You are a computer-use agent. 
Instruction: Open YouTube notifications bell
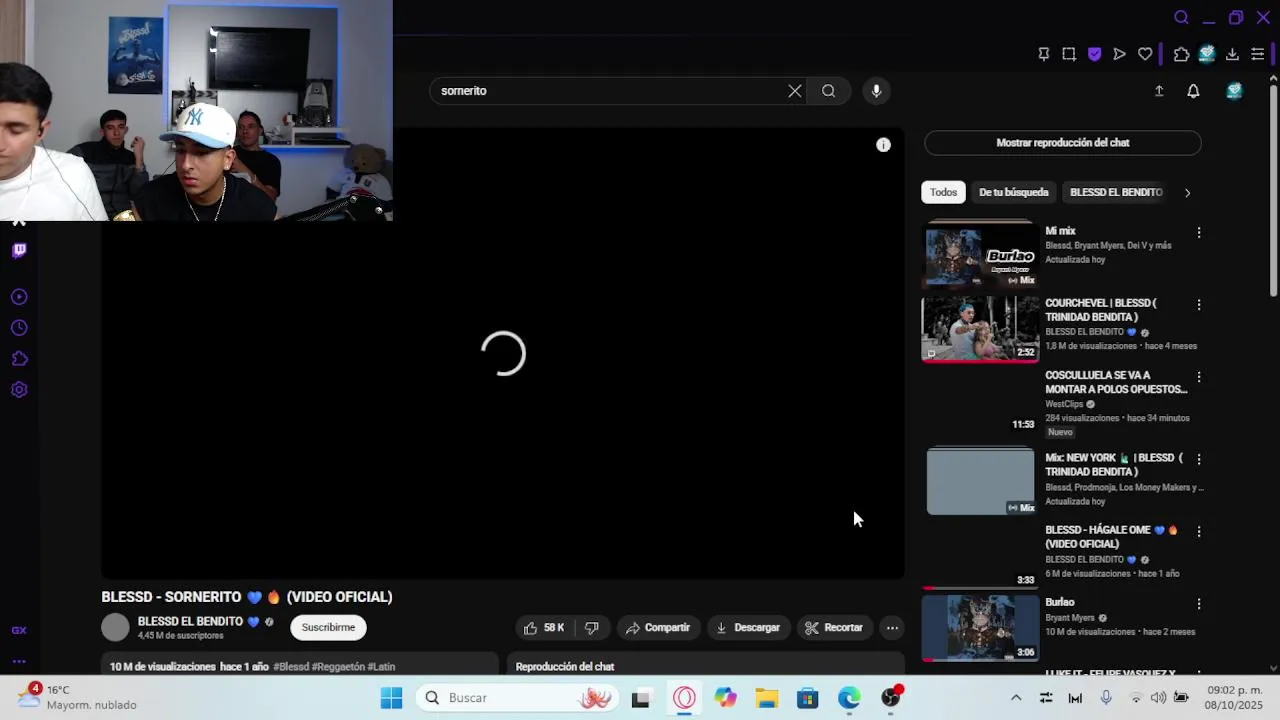click(1193, 91)
